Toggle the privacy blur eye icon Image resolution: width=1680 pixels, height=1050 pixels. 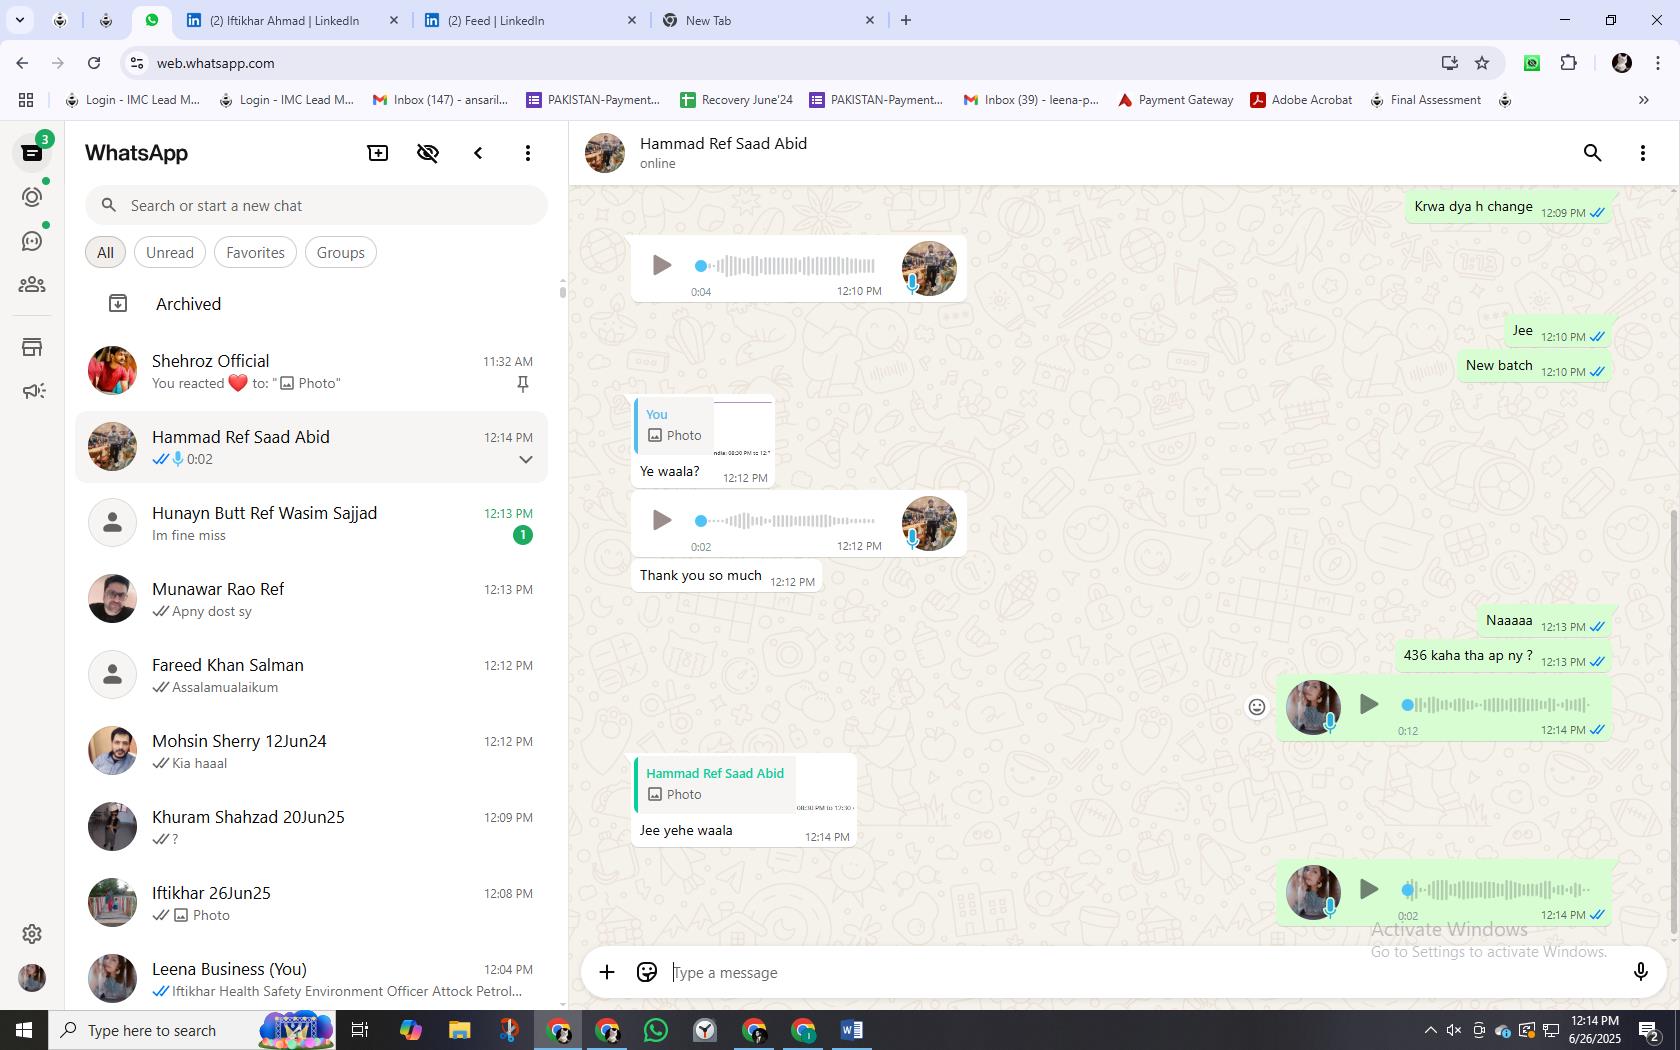428,153
